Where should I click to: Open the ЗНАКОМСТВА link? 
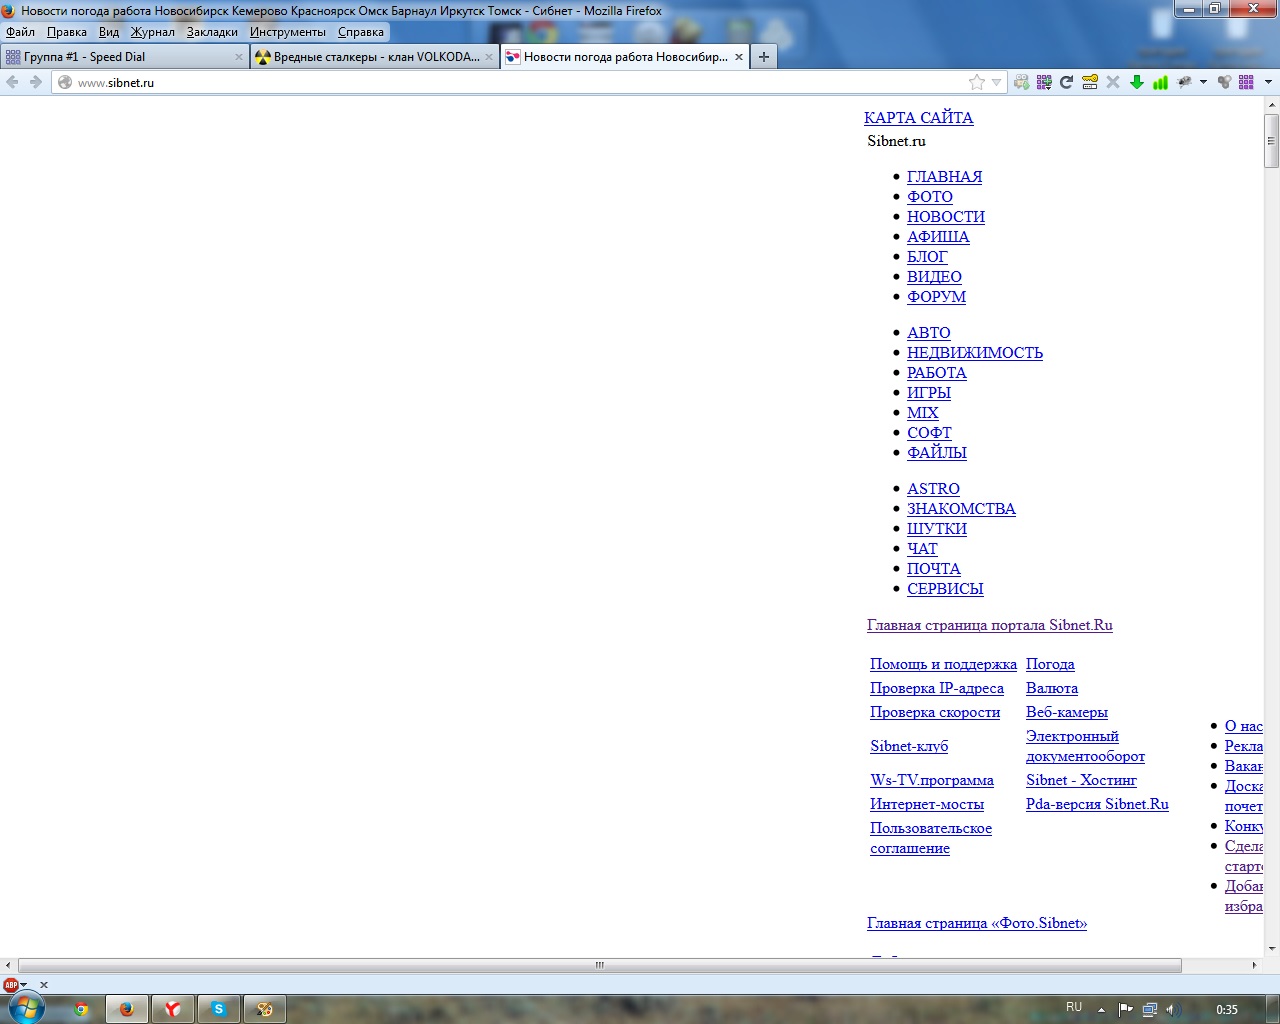(961, 508)
